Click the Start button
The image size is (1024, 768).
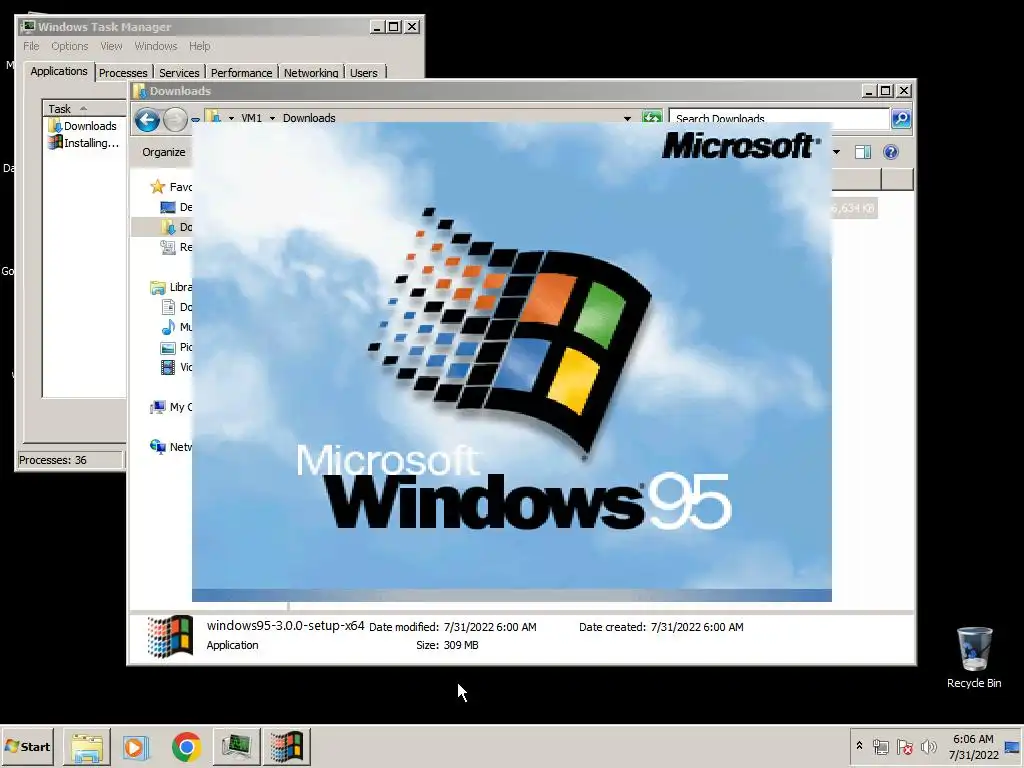click(27, 746)
